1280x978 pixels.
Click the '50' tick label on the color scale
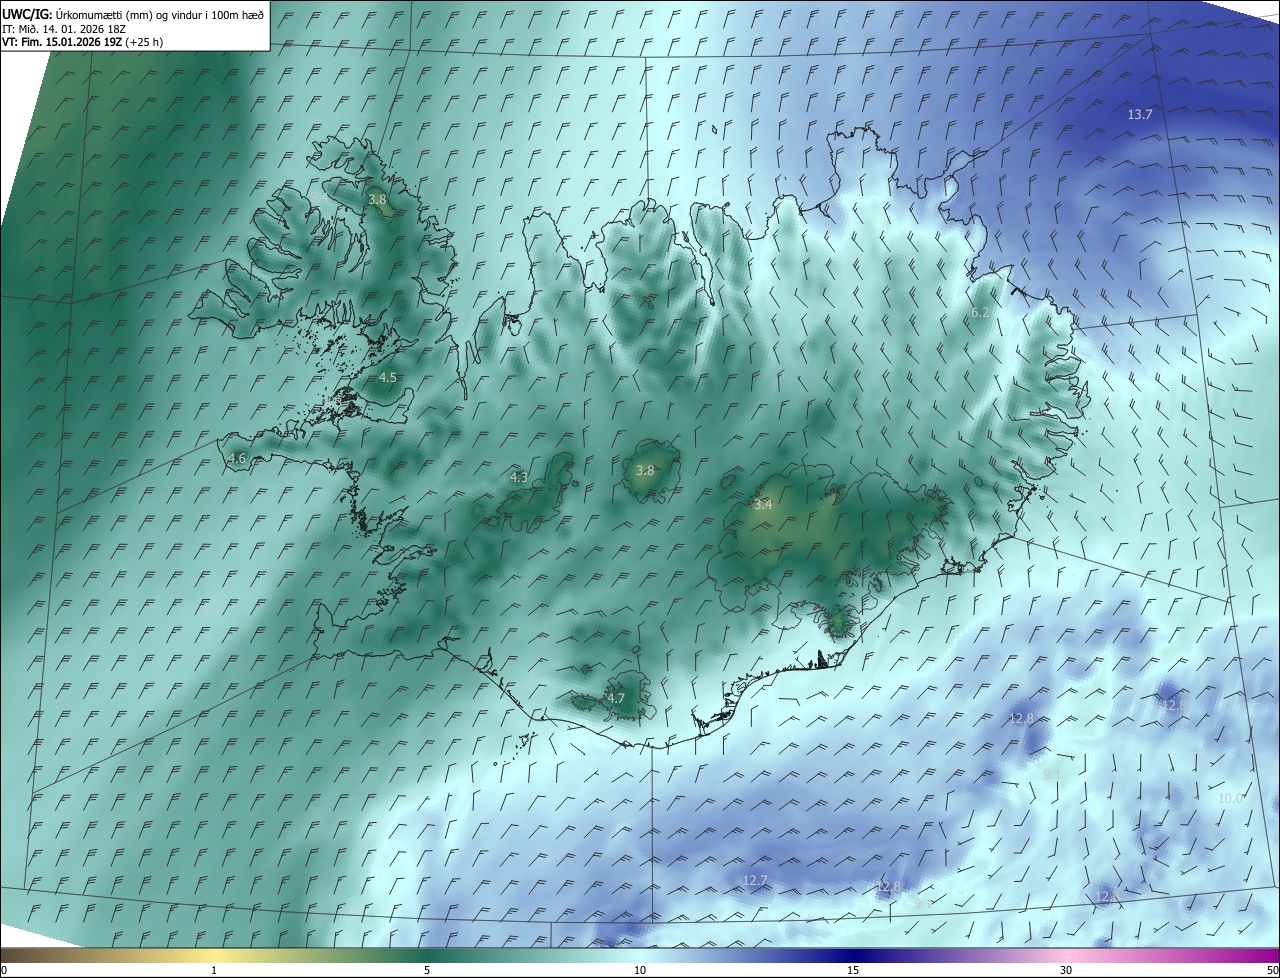1272,971
